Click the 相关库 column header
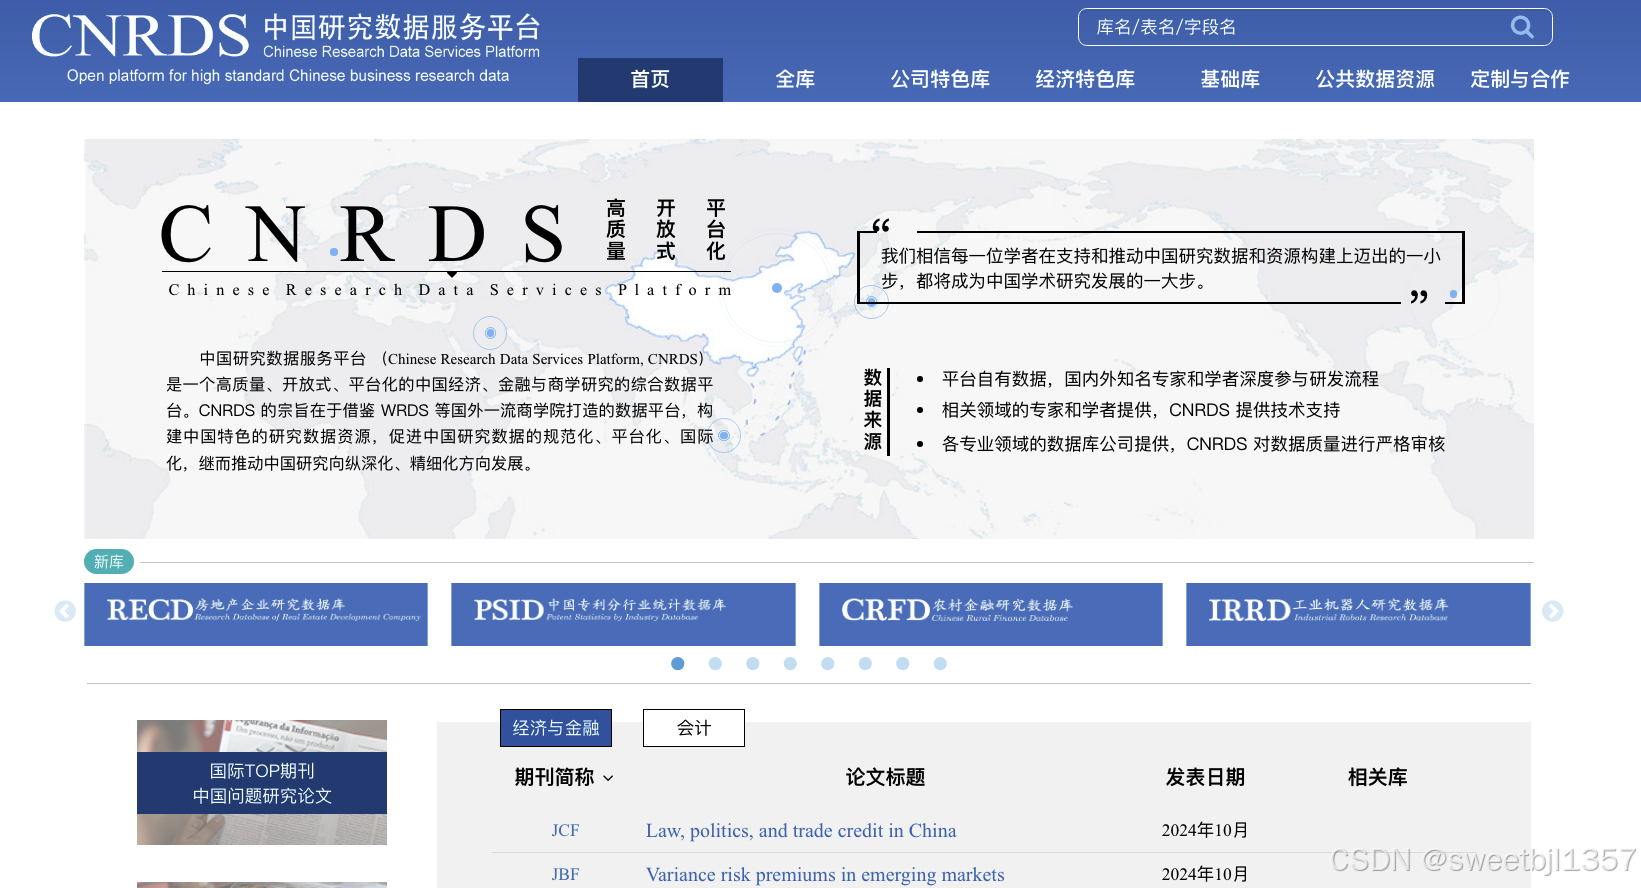 pyautogui.click(x=1377, y=777)
